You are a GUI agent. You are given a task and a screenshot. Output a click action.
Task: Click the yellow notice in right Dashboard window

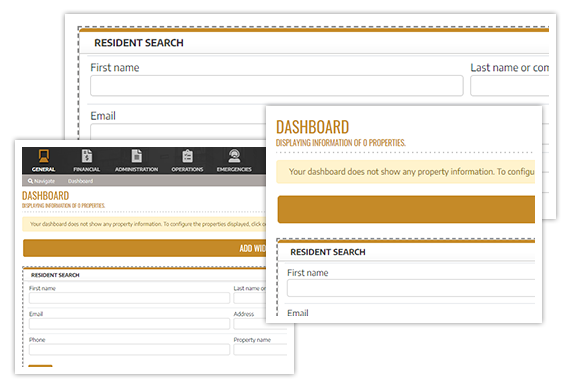pos(406,172)
